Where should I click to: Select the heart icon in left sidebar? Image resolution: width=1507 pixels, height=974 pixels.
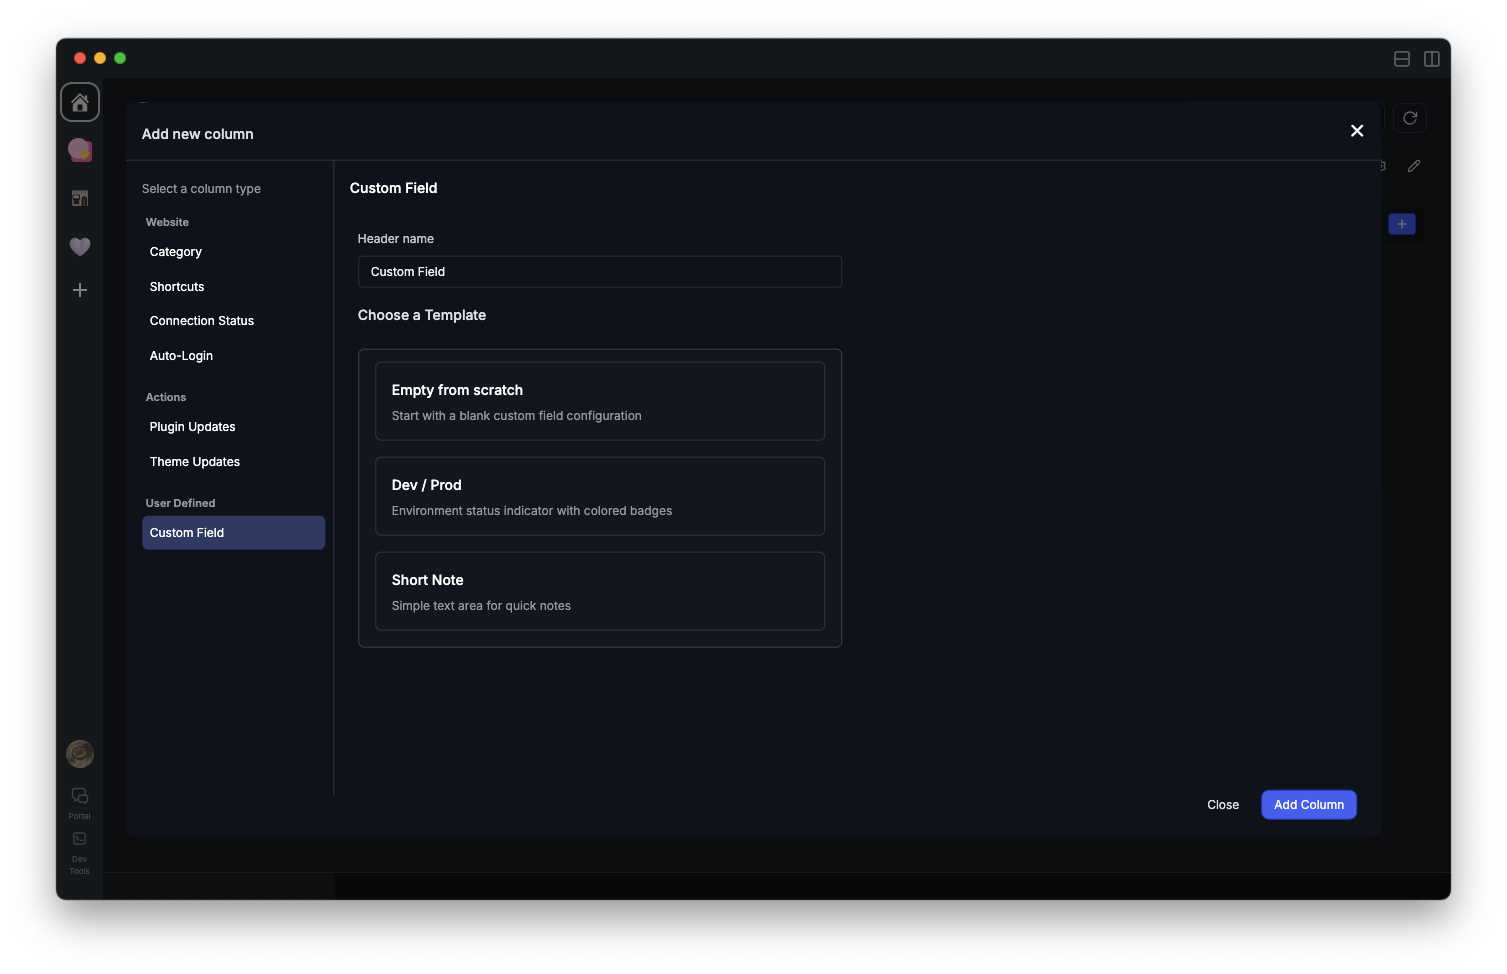[80, 246]
